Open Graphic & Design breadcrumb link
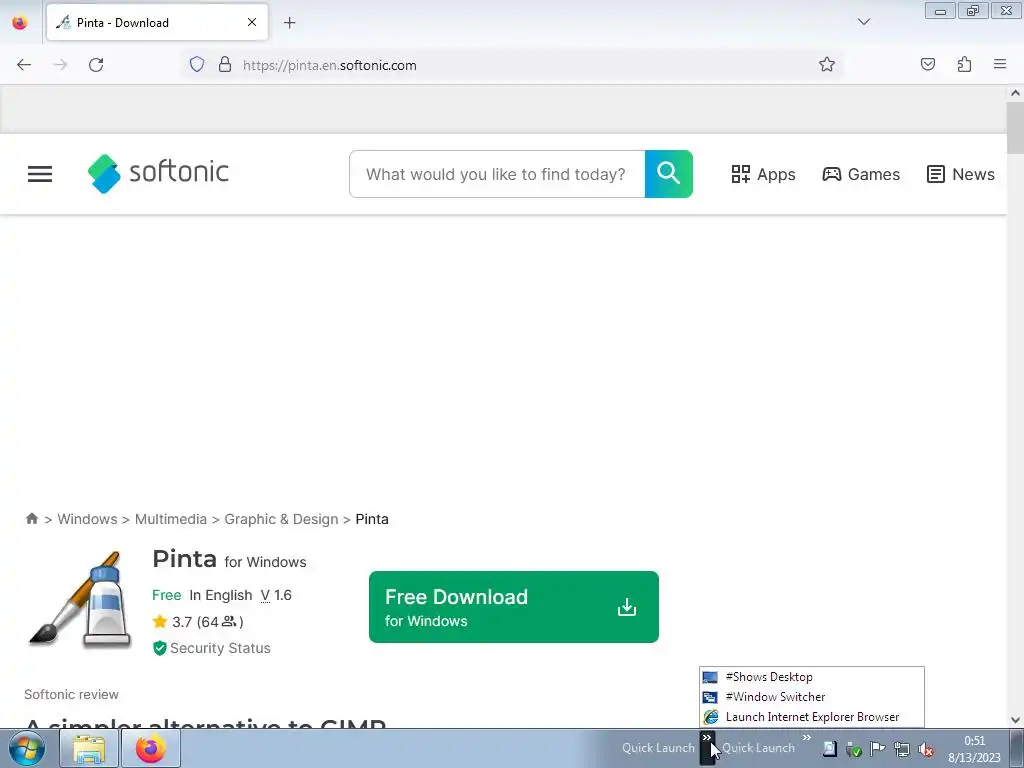Image resolution: width=1024 pixels, height=768 pixels. click(281, 519)
